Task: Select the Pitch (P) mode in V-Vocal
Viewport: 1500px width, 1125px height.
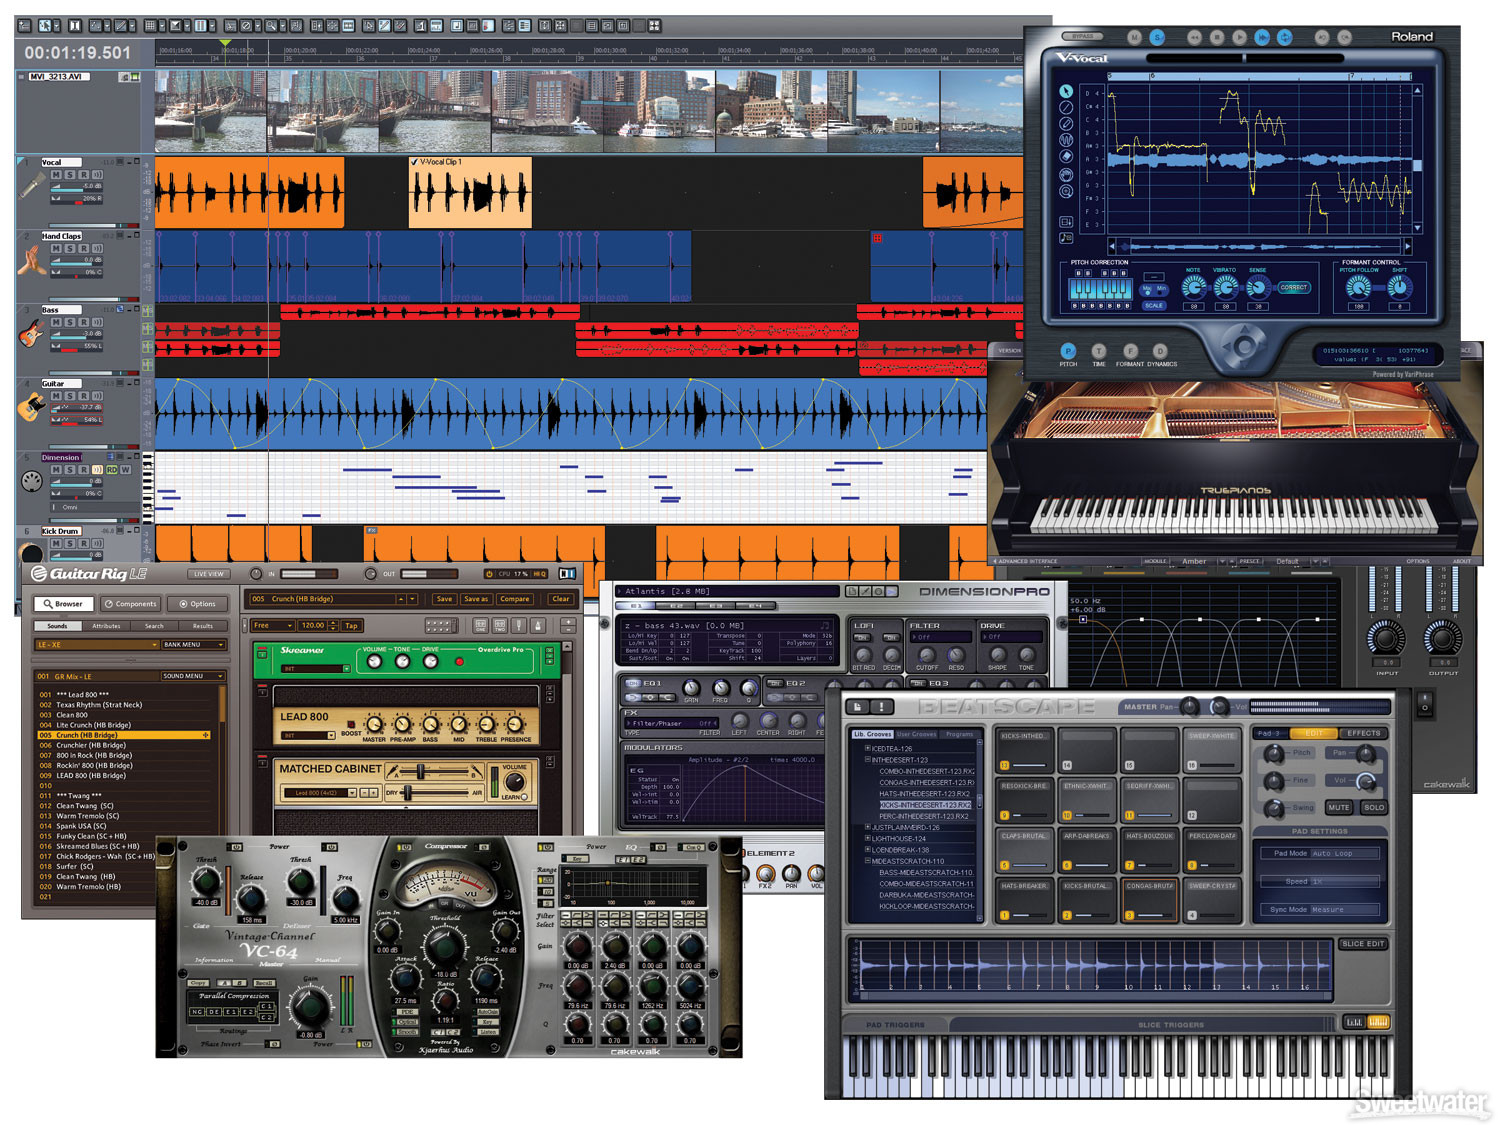Action: 1068,351
